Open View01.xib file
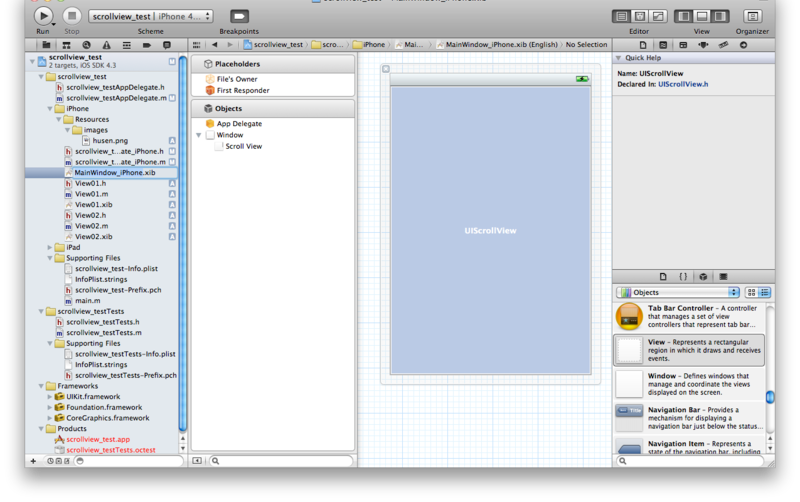The width and height of the screenshot is (800, 502). pyautogui.click(x=93, y=205)
